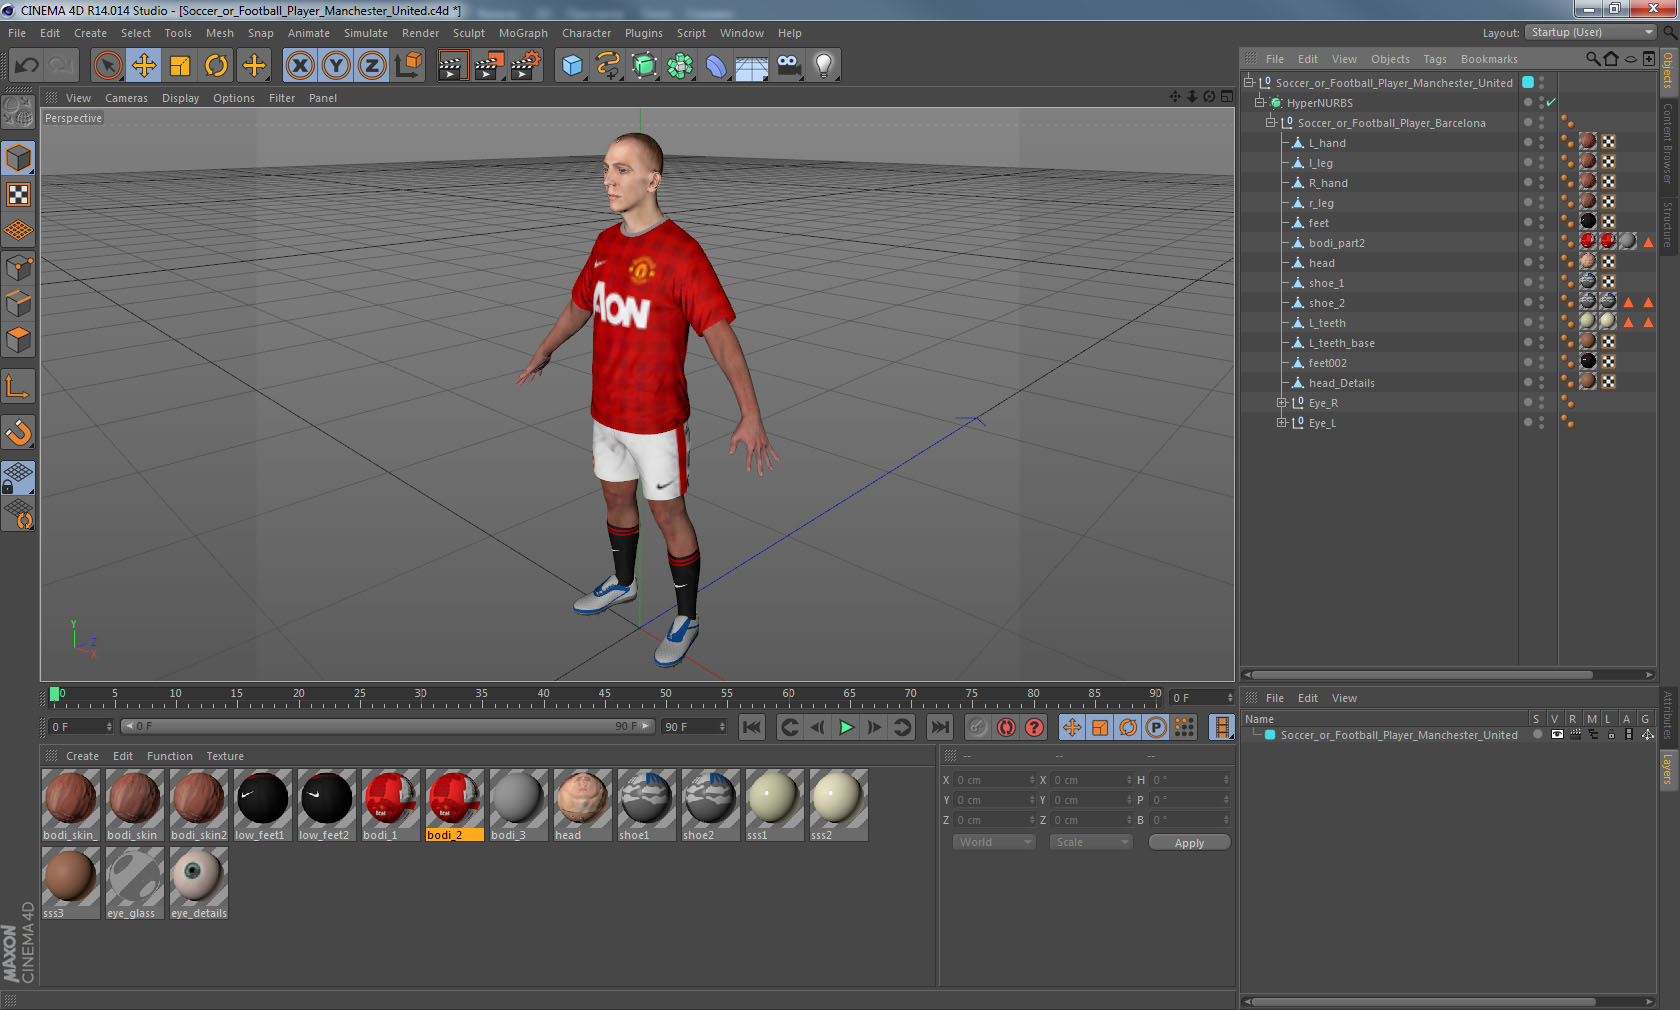Add a camera object
Screen dimensions: 1680x1010
[x=789, y=66]
